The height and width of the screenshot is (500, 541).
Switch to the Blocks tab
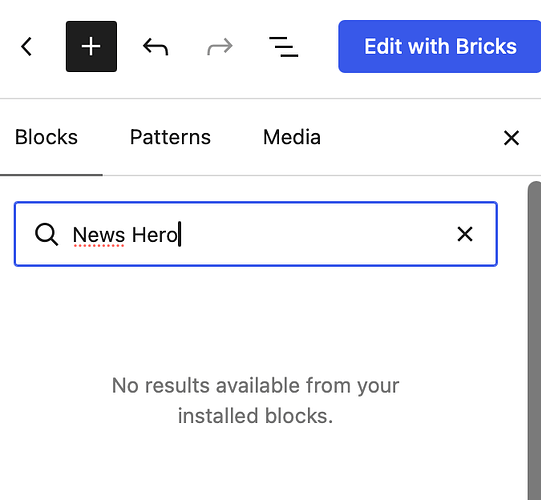(x=46, y=137)
